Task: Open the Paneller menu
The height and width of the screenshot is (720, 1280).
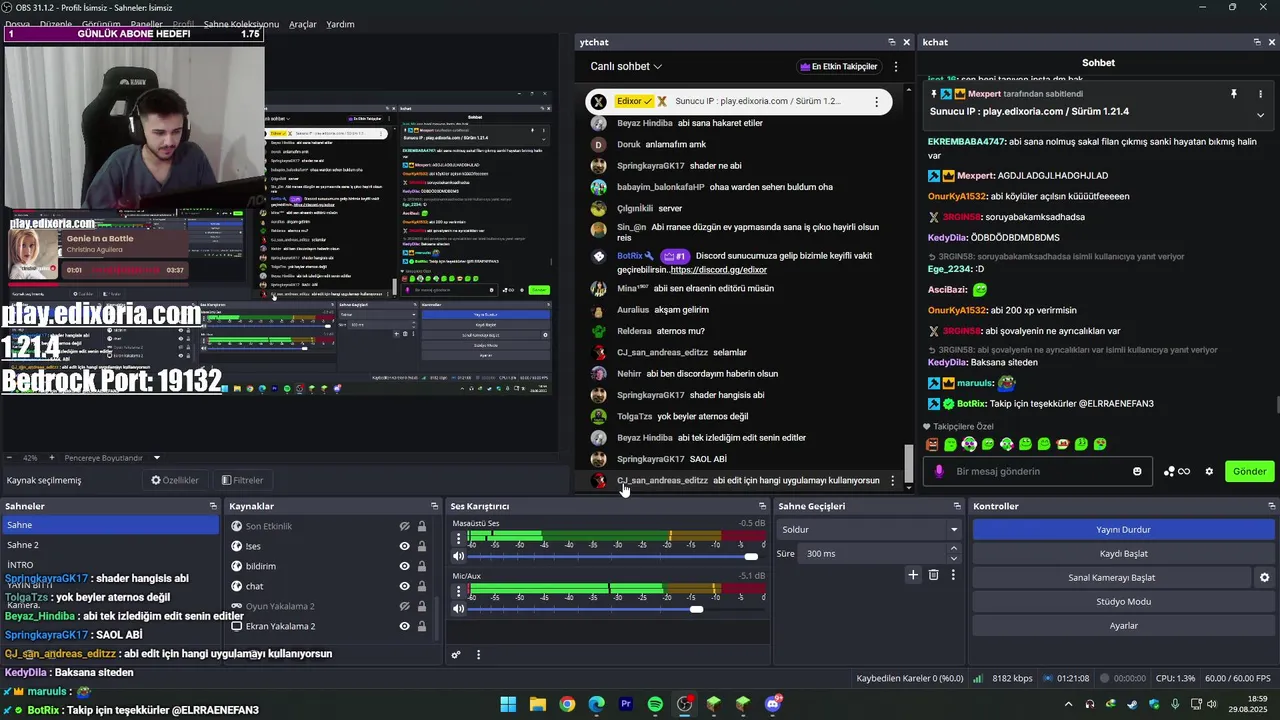Action: [147, 24]
